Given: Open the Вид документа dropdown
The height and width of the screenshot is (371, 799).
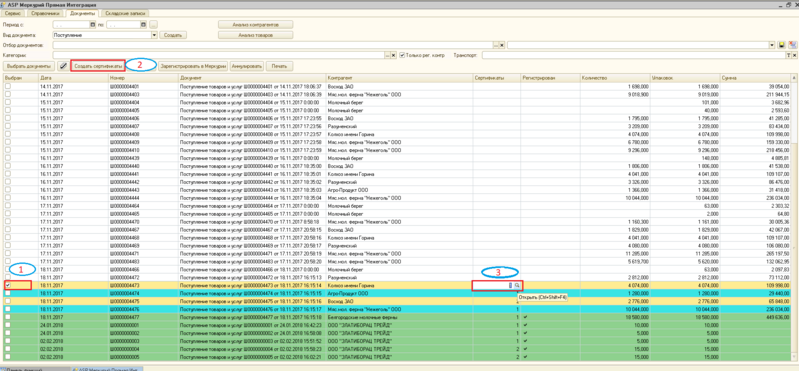Looking at the screenshot, I should pos(154,35).
